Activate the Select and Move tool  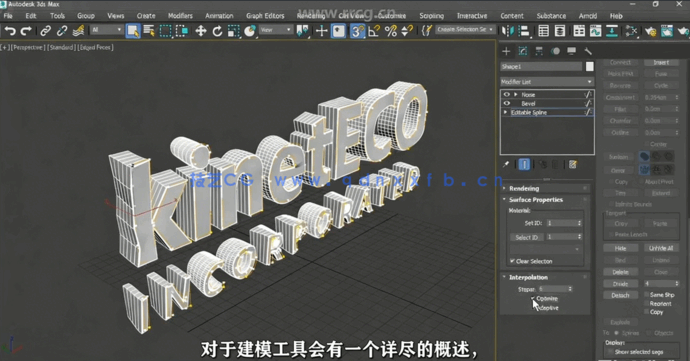[201, 31]
